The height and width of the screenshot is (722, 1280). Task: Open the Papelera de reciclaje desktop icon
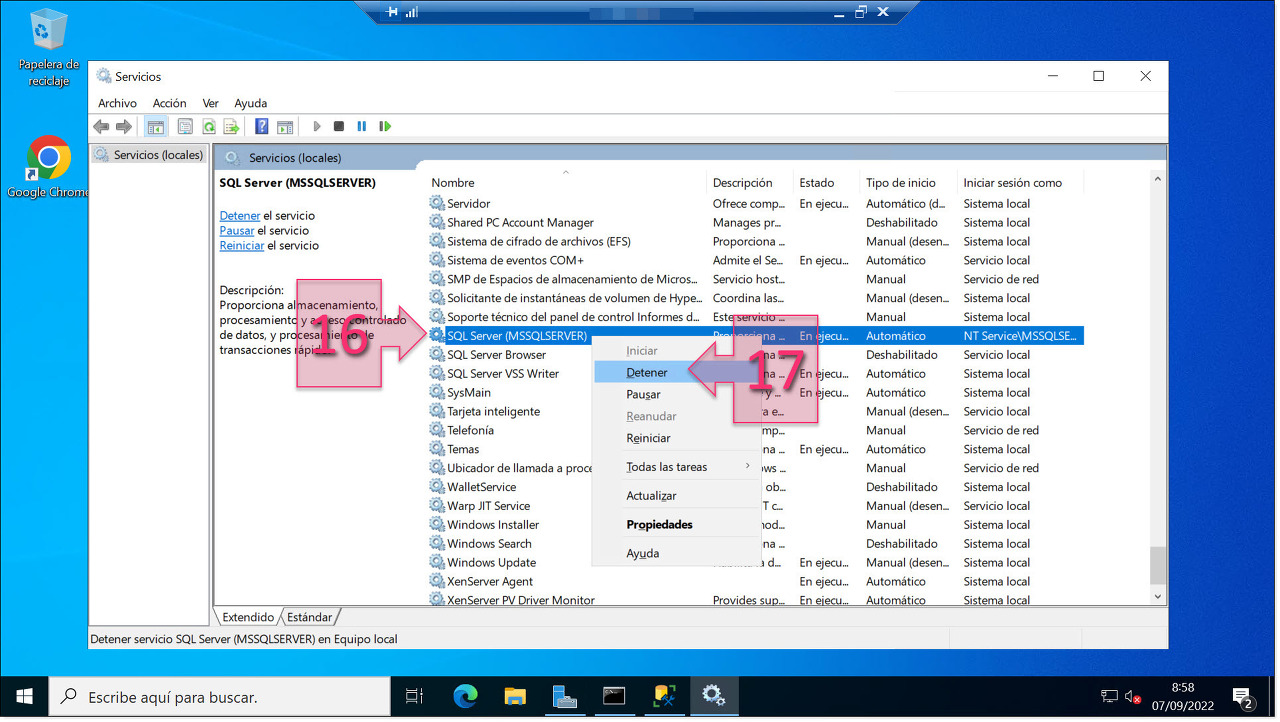[48, 48]
